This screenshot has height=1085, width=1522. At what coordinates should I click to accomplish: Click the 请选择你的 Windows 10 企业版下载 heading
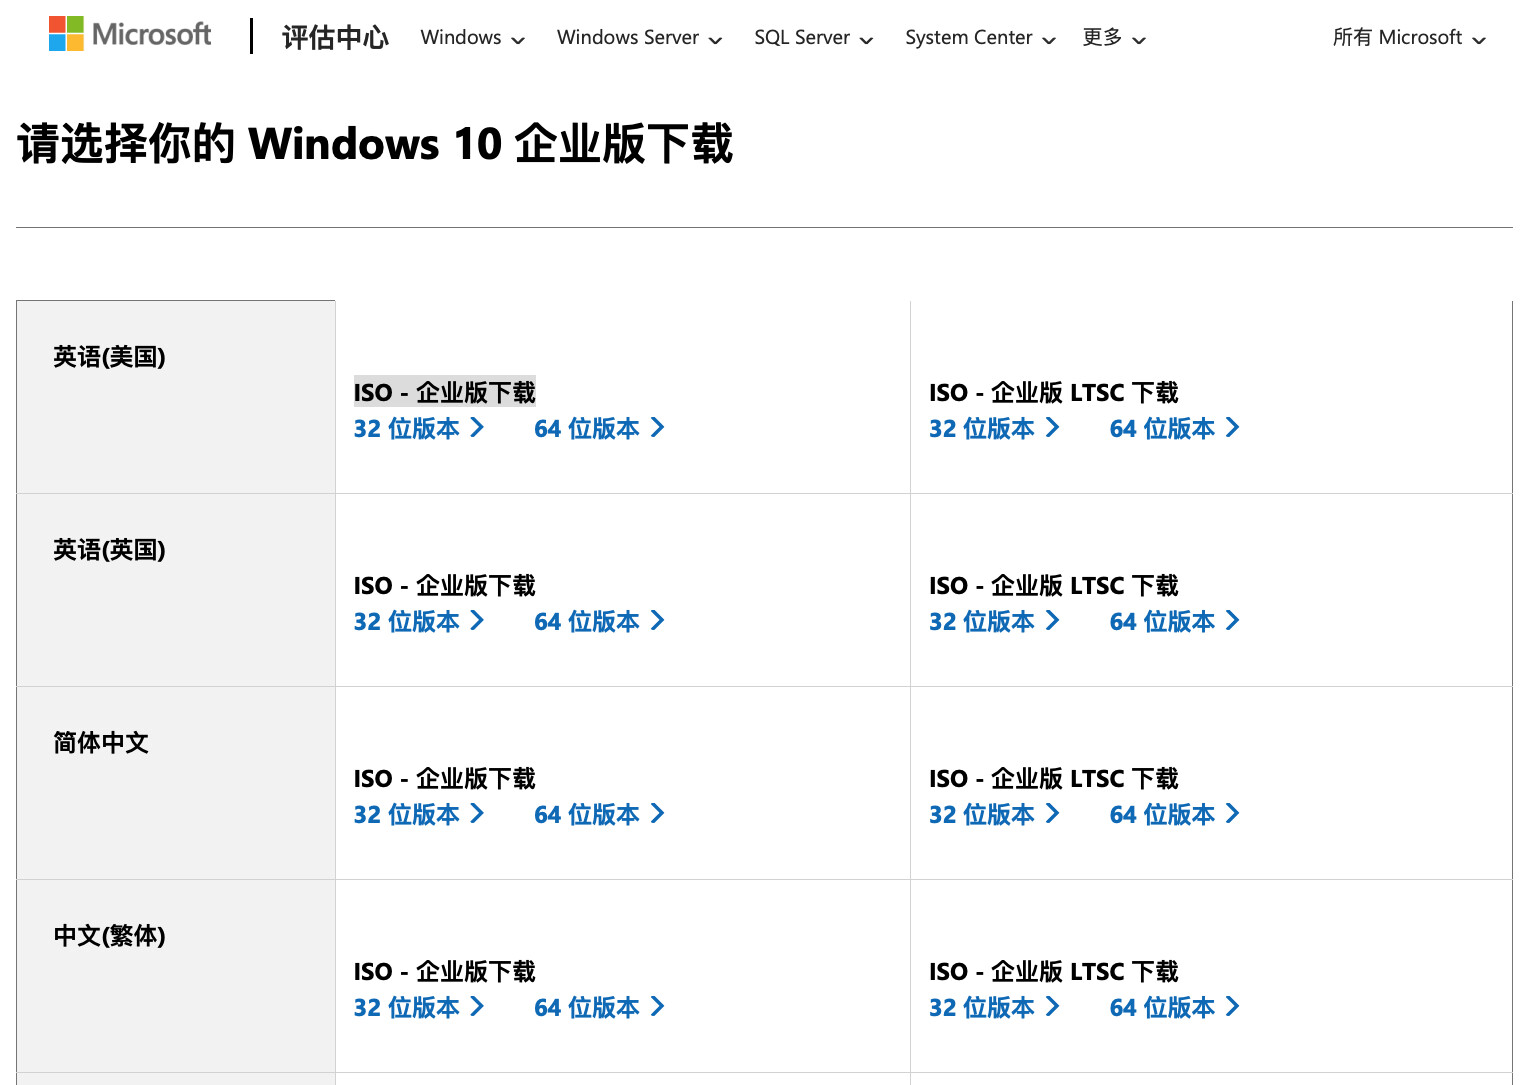[375, 143]
